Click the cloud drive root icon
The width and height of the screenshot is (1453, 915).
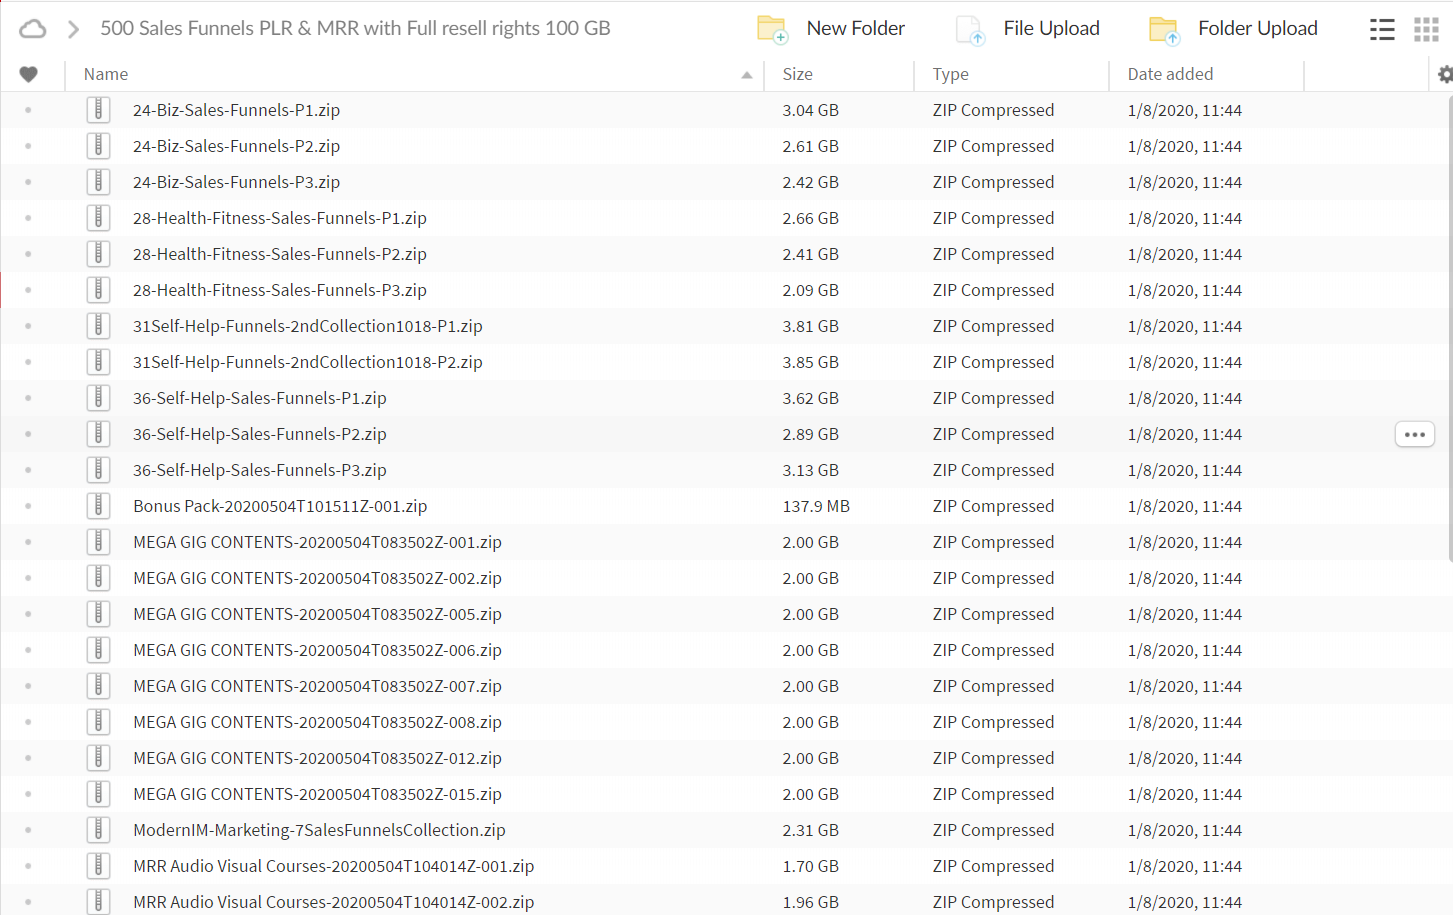pos(33,29)
